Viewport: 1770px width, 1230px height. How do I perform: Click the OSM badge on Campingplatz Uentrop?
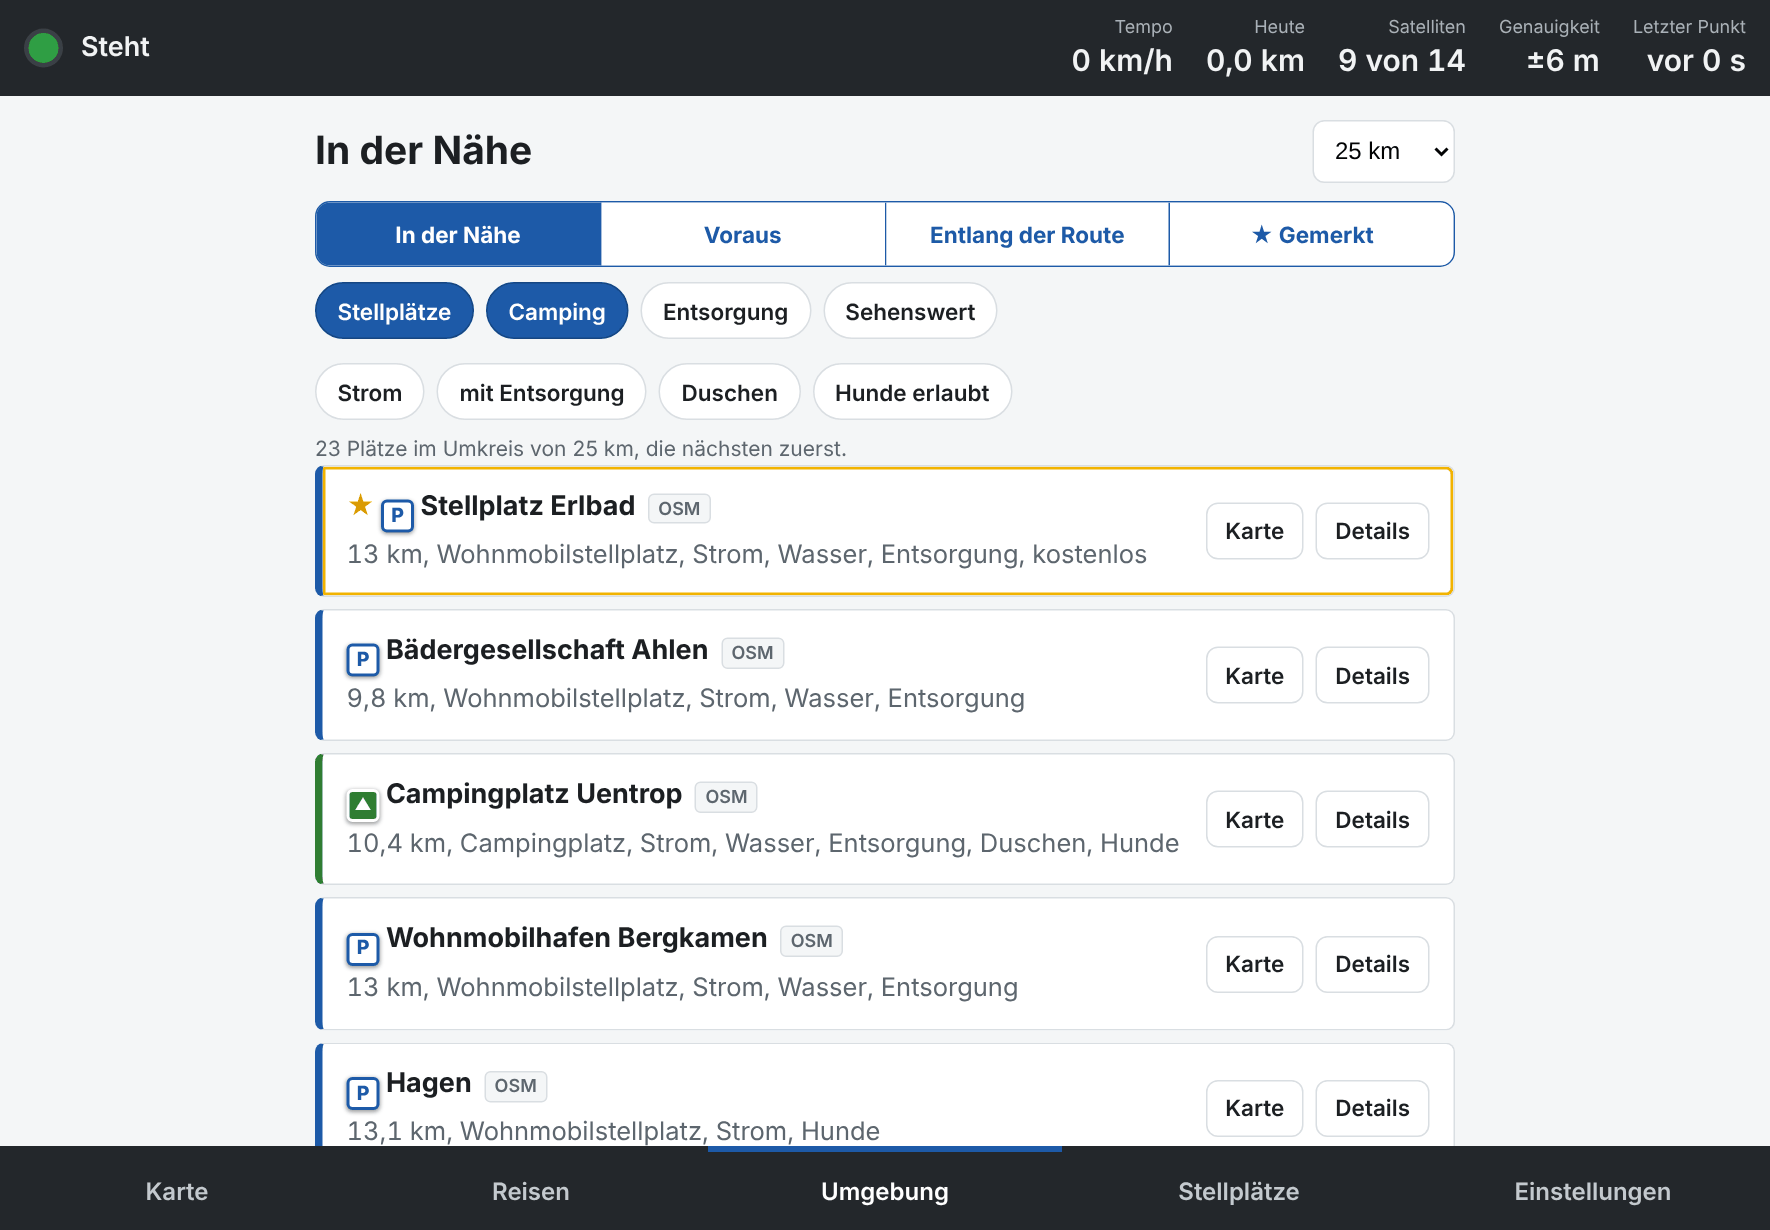tap(726, 797)
